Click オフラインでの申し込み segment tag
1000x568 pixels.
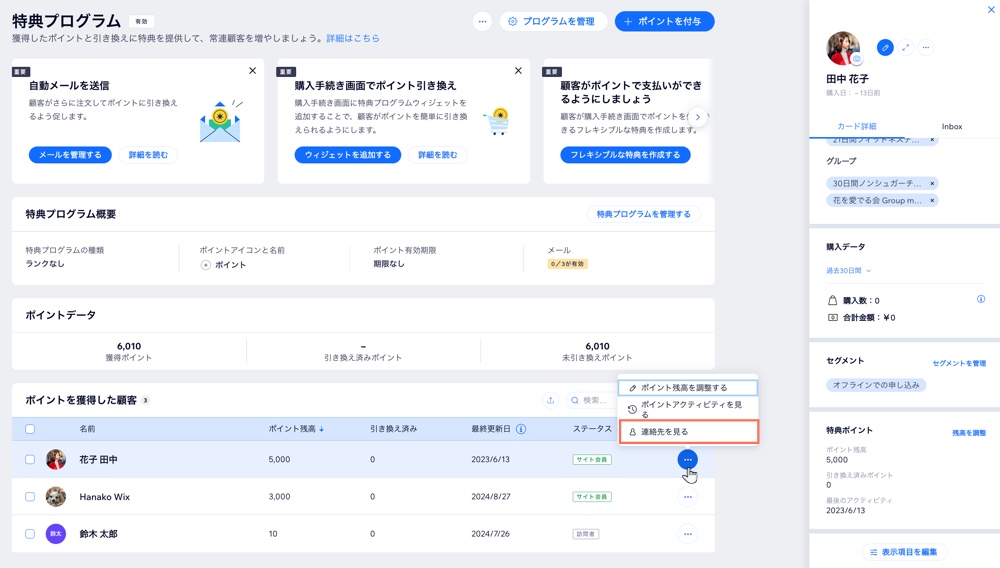coord(876,385)
